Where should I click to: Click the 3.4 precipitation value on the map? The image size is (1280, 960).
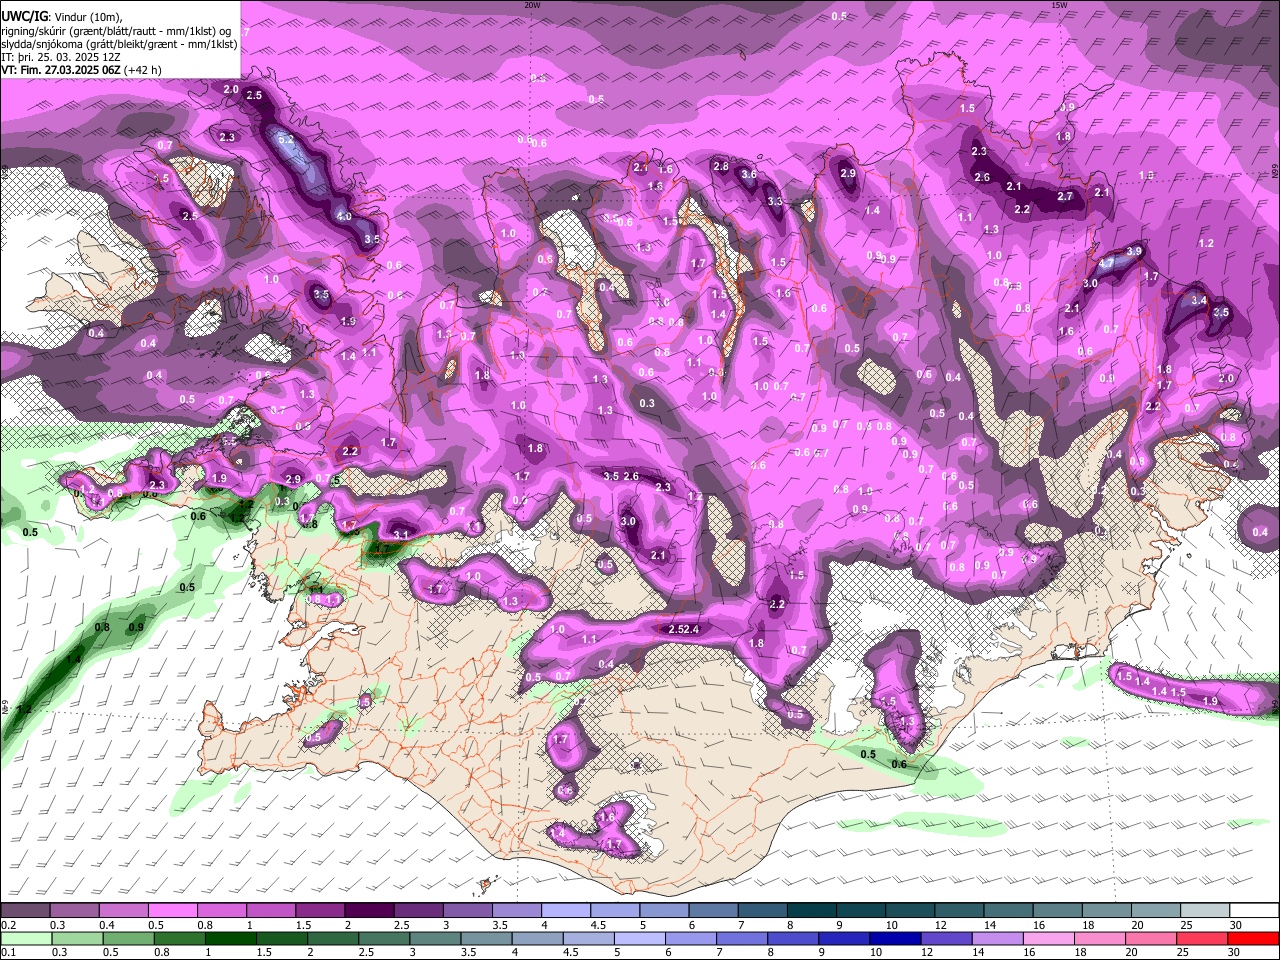(1199, 300)
